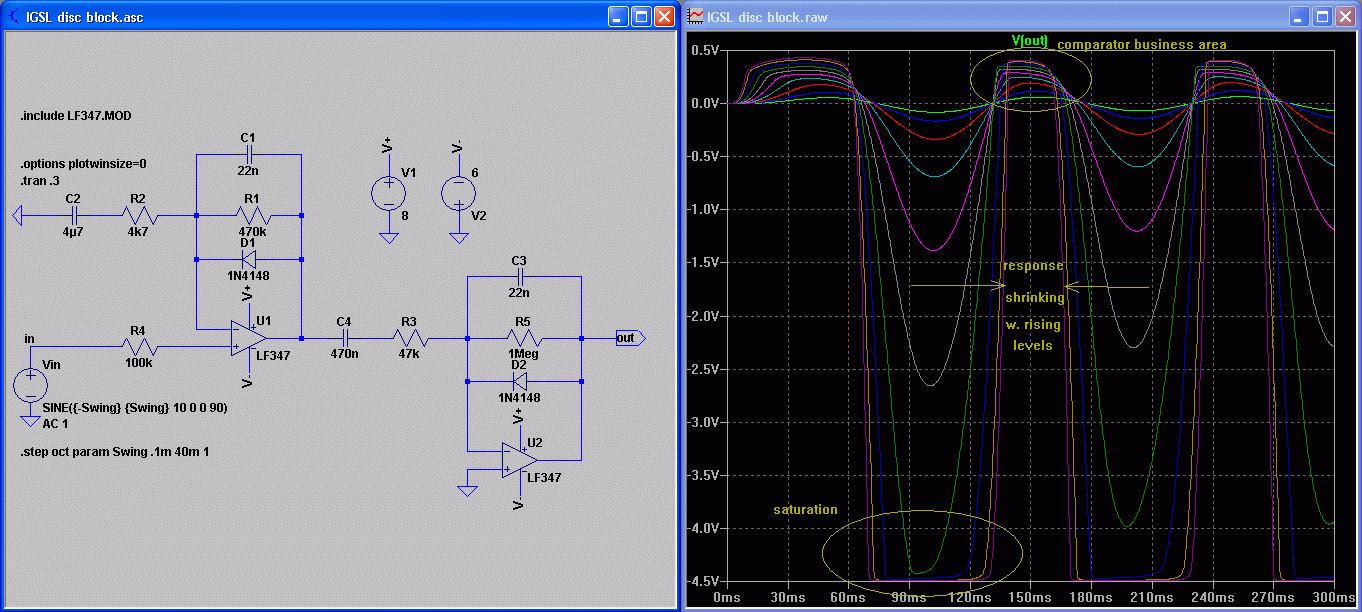Select the C4 470n capacitor

343,338
